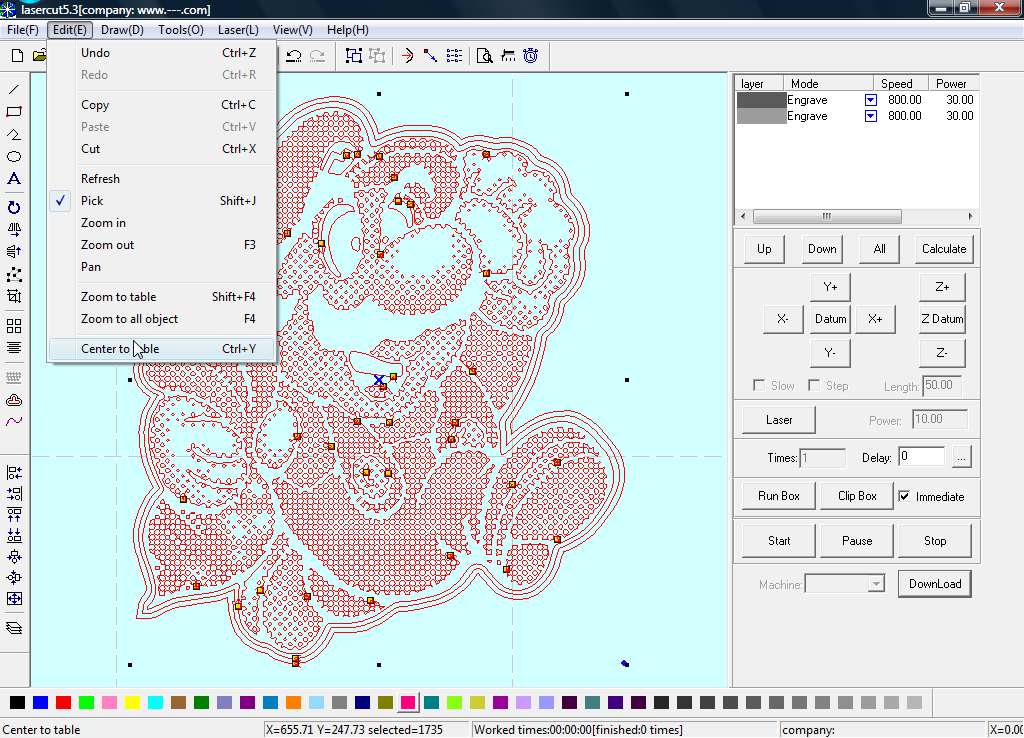
Task: Open the View(V) menu
Action: [x=293, y=30]
